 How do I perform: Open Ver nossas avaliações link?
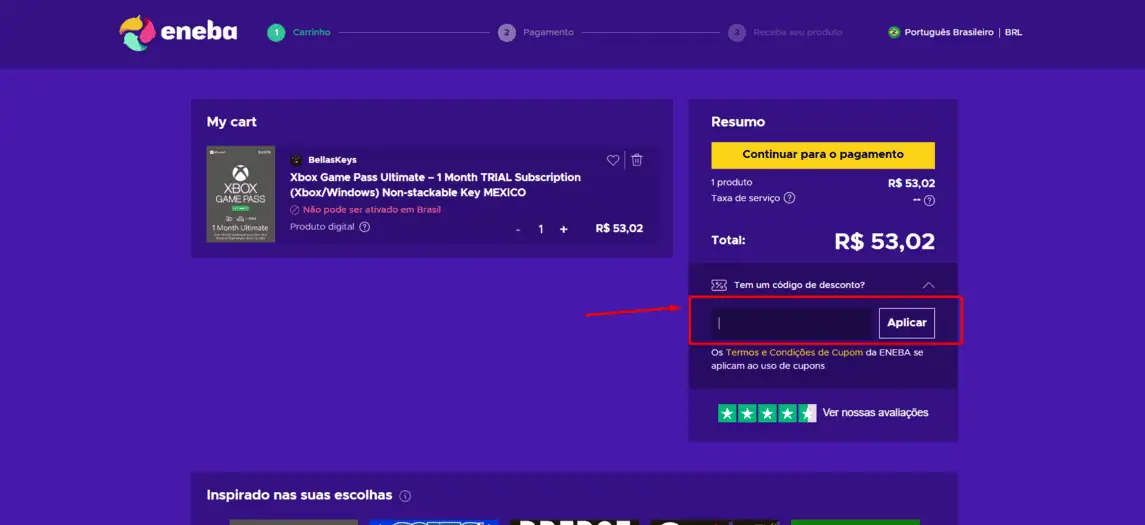(x=875, y=413)
